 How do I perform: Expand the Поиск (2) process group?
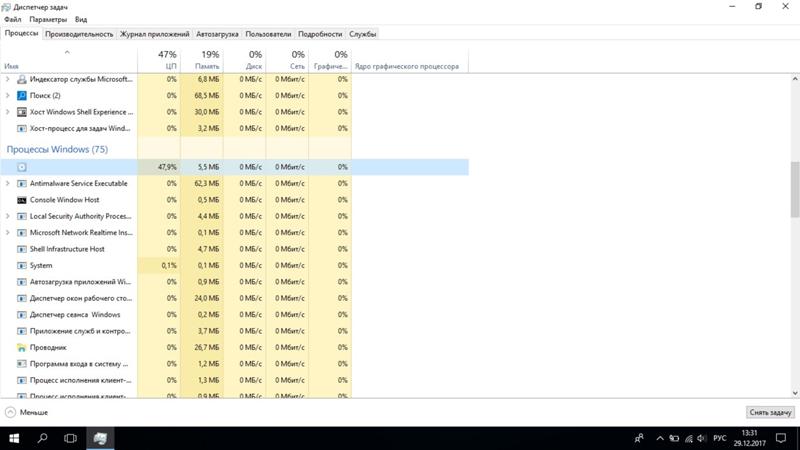[8, 95]
